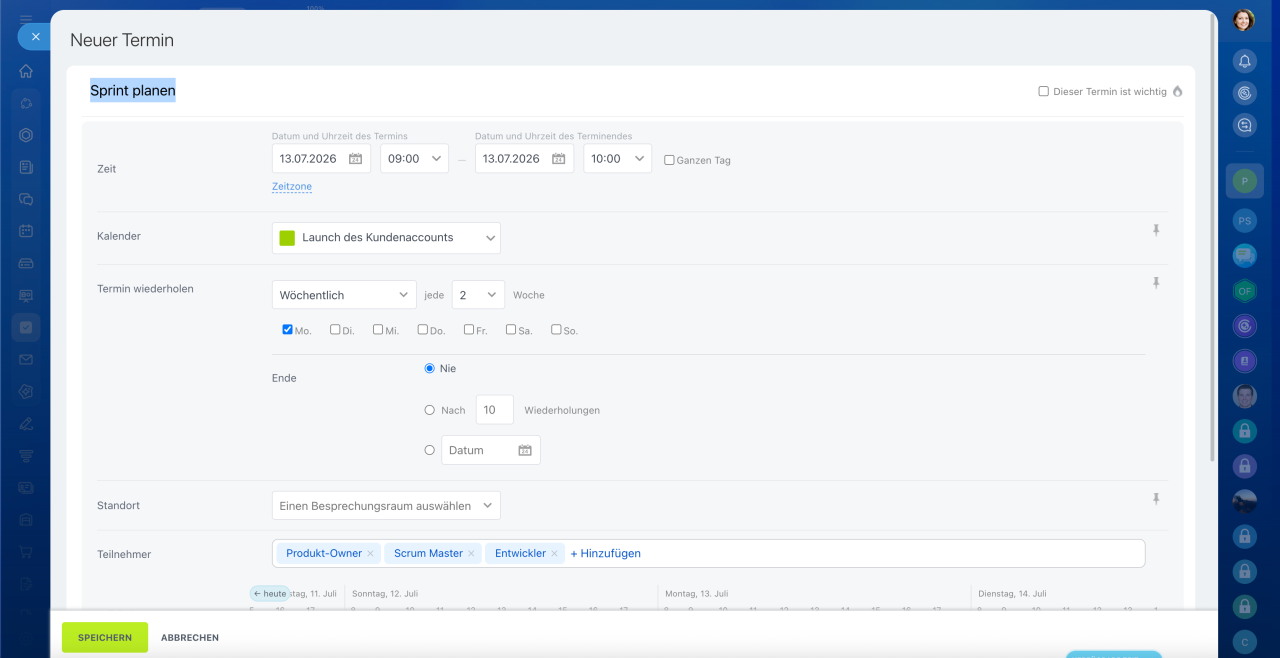The image size is (1280, 658).
Task: Open calendar icon in recurrence end Datum field
Action: pos(525,450)
